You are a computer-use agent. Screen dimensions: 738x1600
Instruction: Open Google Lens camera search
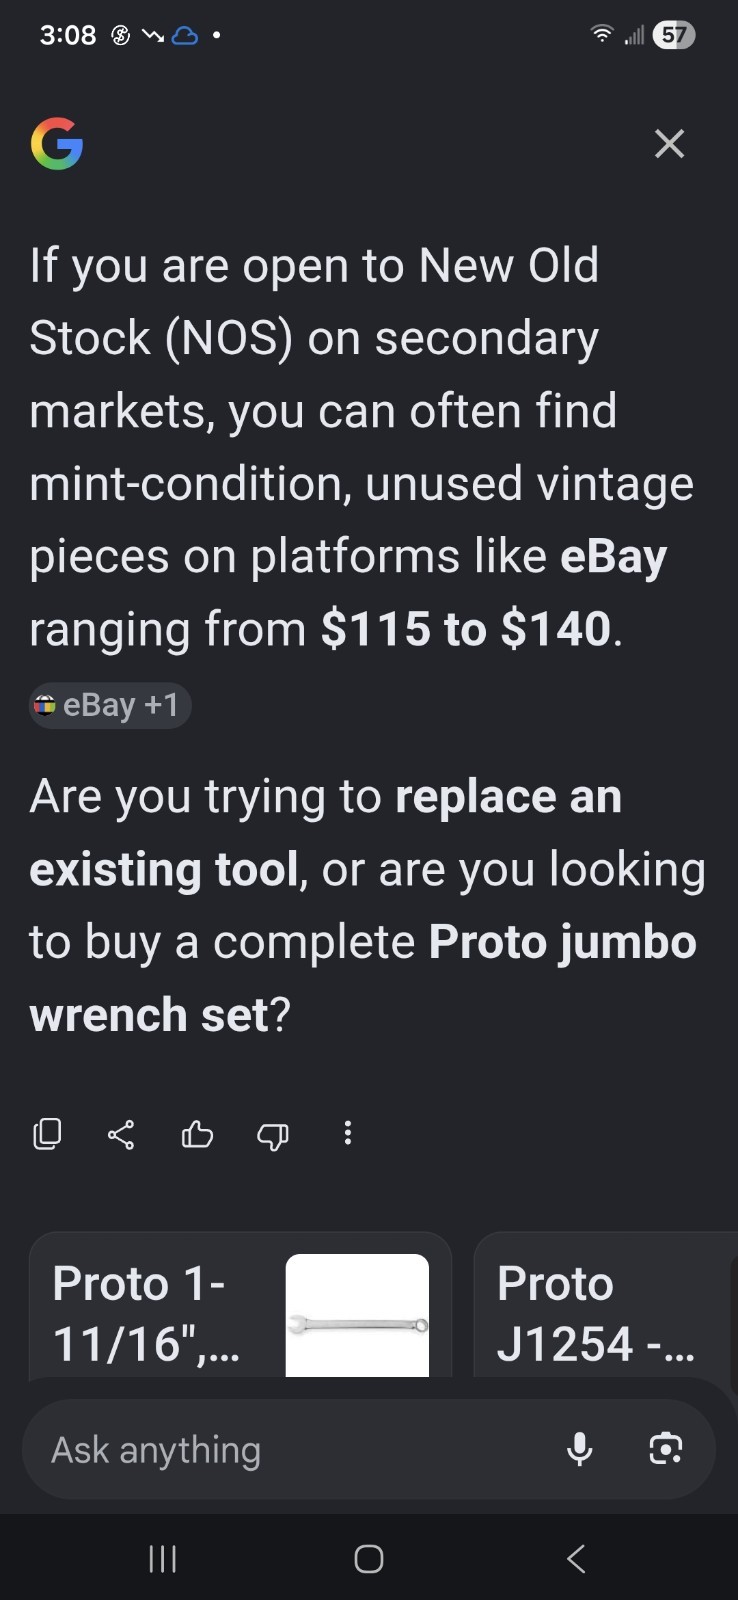[666, 1448]
